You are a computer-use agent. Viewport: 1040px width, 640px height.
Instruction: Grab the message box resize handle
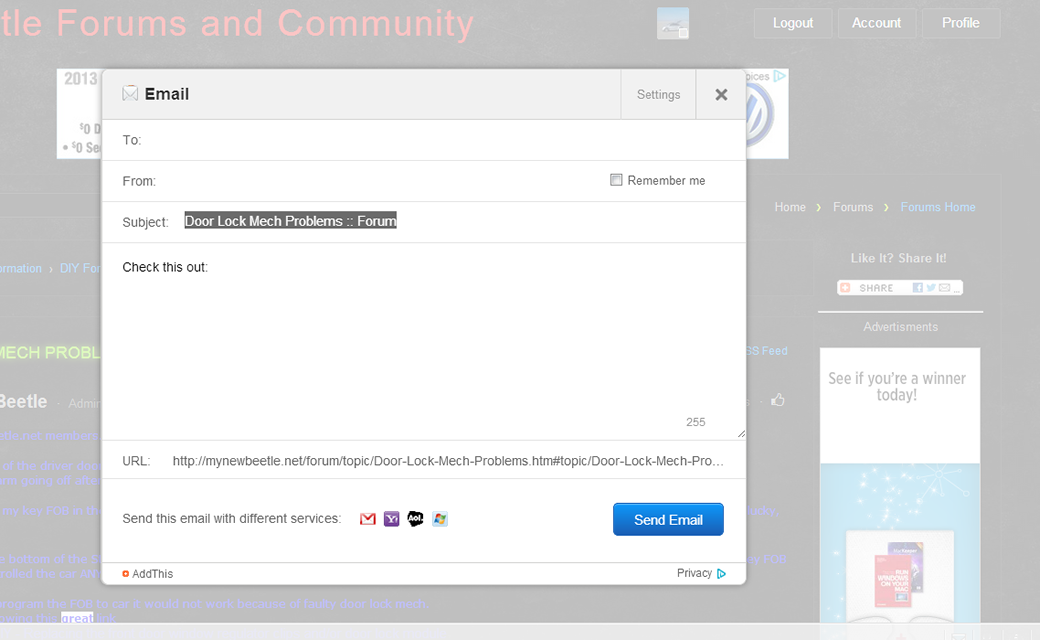point(741,434)
